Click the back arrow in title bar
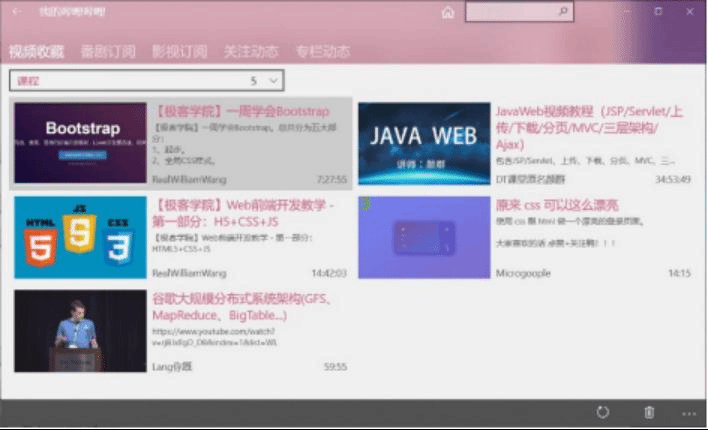Screen dimensions: 708x430 (17, 12)
